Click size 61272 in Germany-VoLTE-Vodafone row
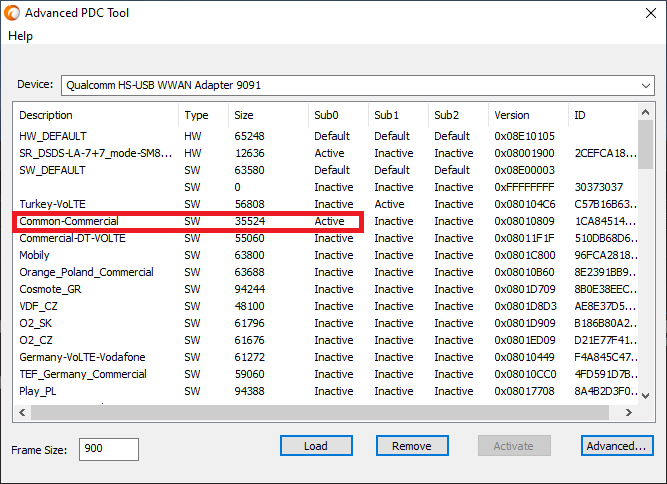This screenshot has width=667, height=484. click(x=249, y=357)
